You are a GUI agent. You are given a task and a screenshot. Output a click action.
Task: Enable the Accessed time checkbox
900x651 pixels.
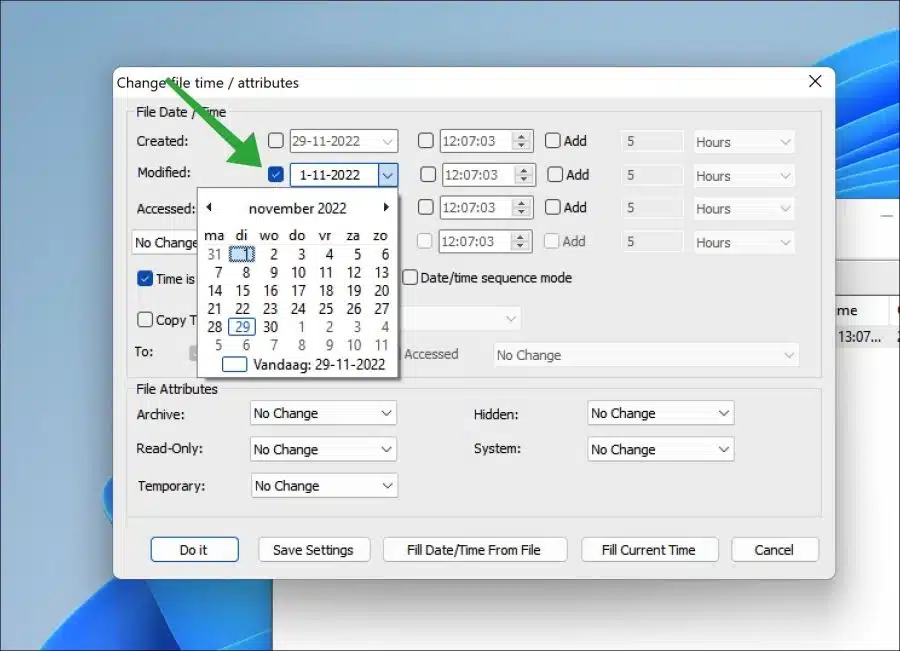(425, 207)
